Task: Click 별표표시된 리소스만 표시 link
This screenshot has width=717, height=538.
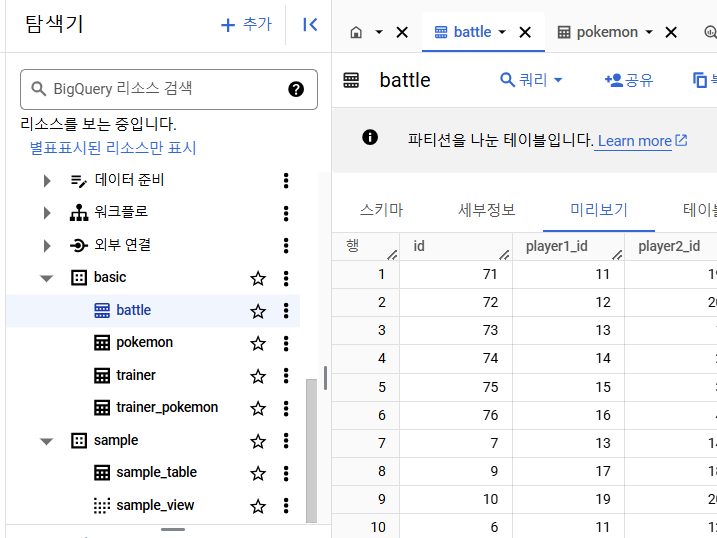Action: click(113, 148)
